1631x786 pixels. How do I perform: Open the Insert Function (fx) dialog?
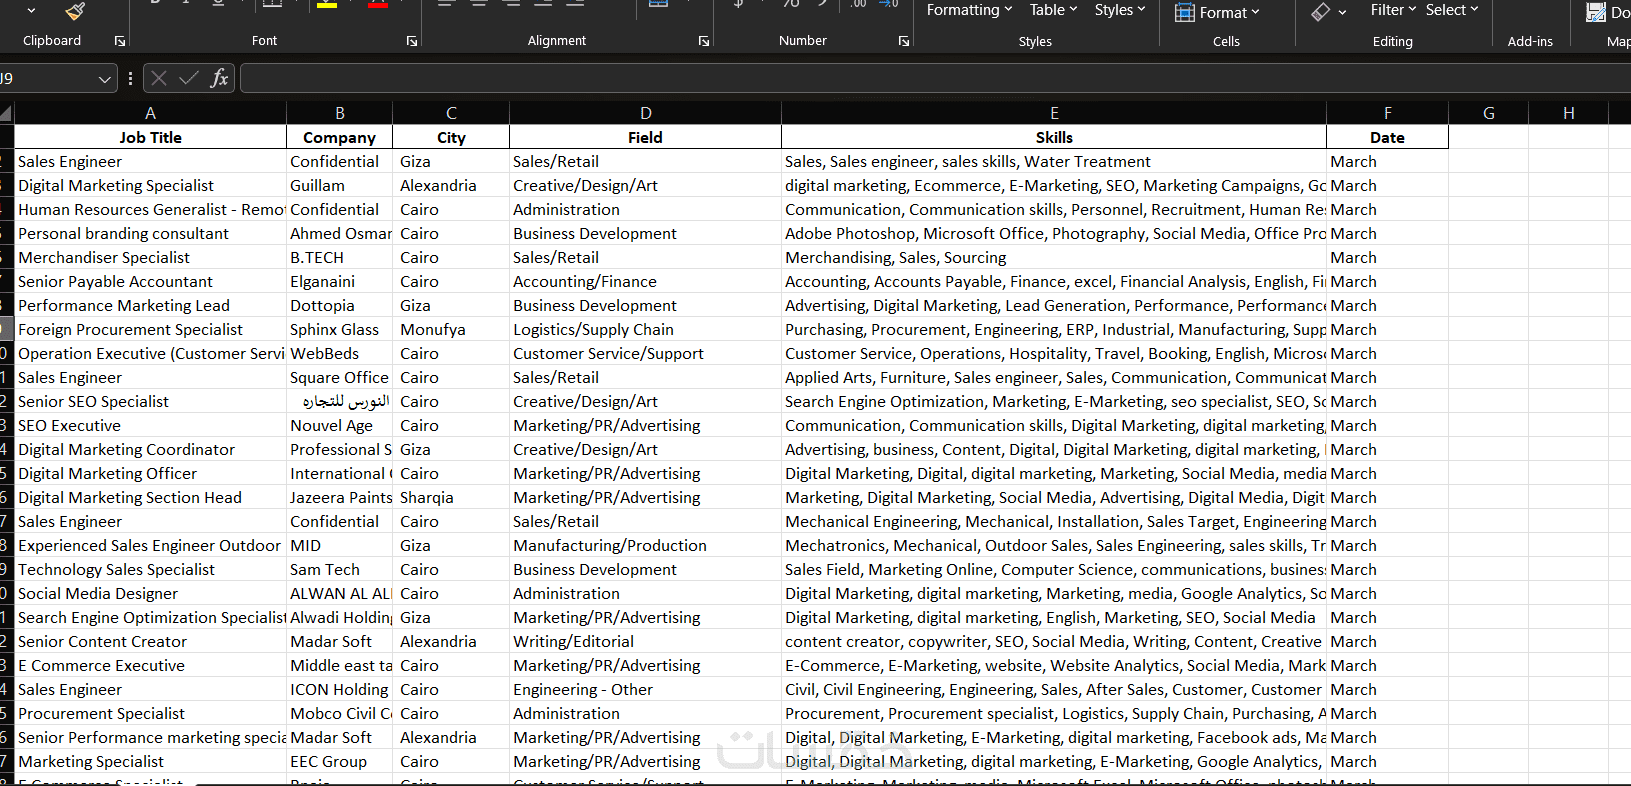pos(219,78)
